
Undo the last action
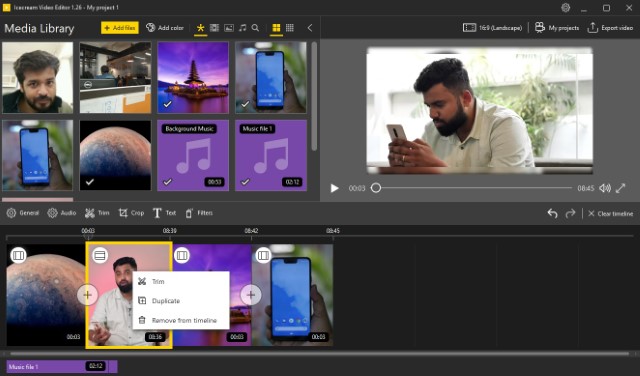coord(552,213)
